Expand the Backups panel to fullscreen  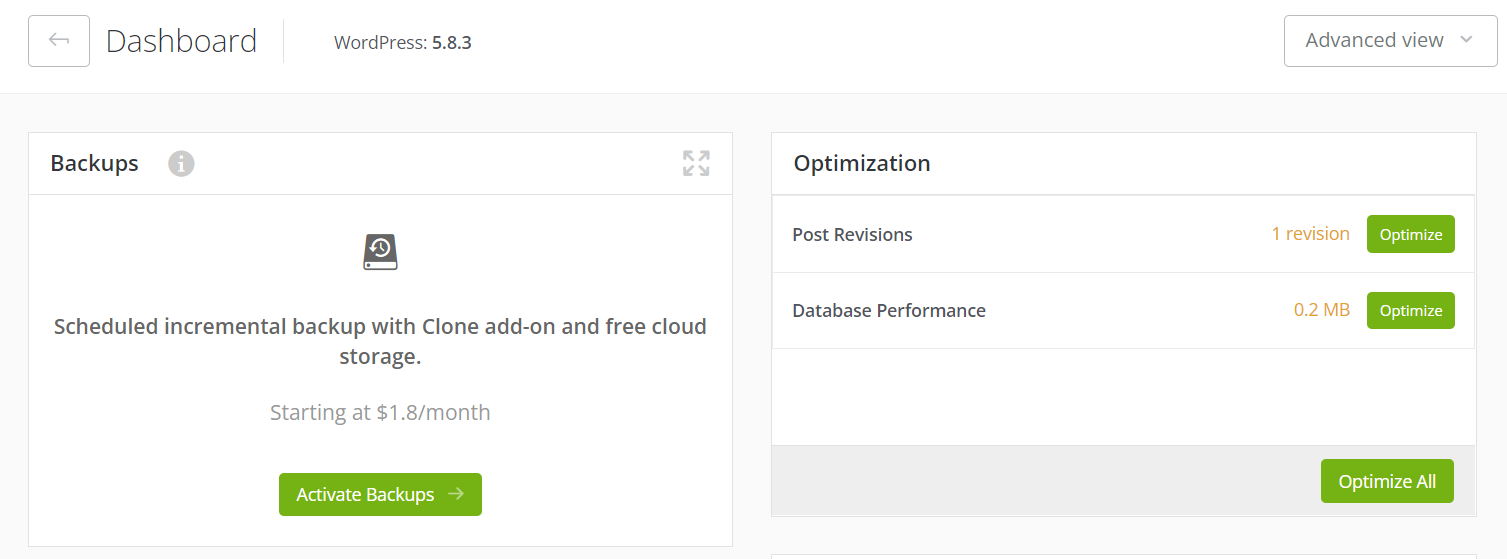696,163
